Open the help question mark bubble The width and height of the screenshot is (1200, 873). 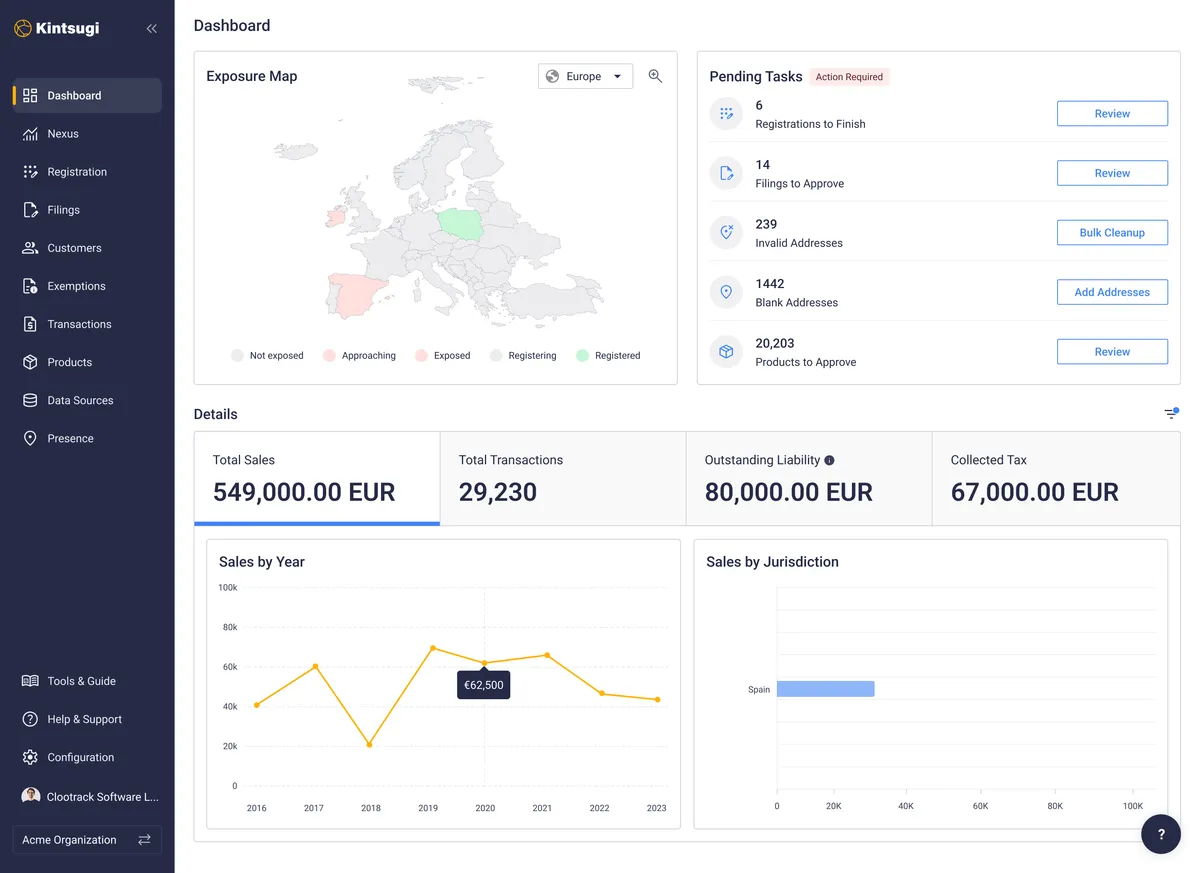(x=1161, y=834)
